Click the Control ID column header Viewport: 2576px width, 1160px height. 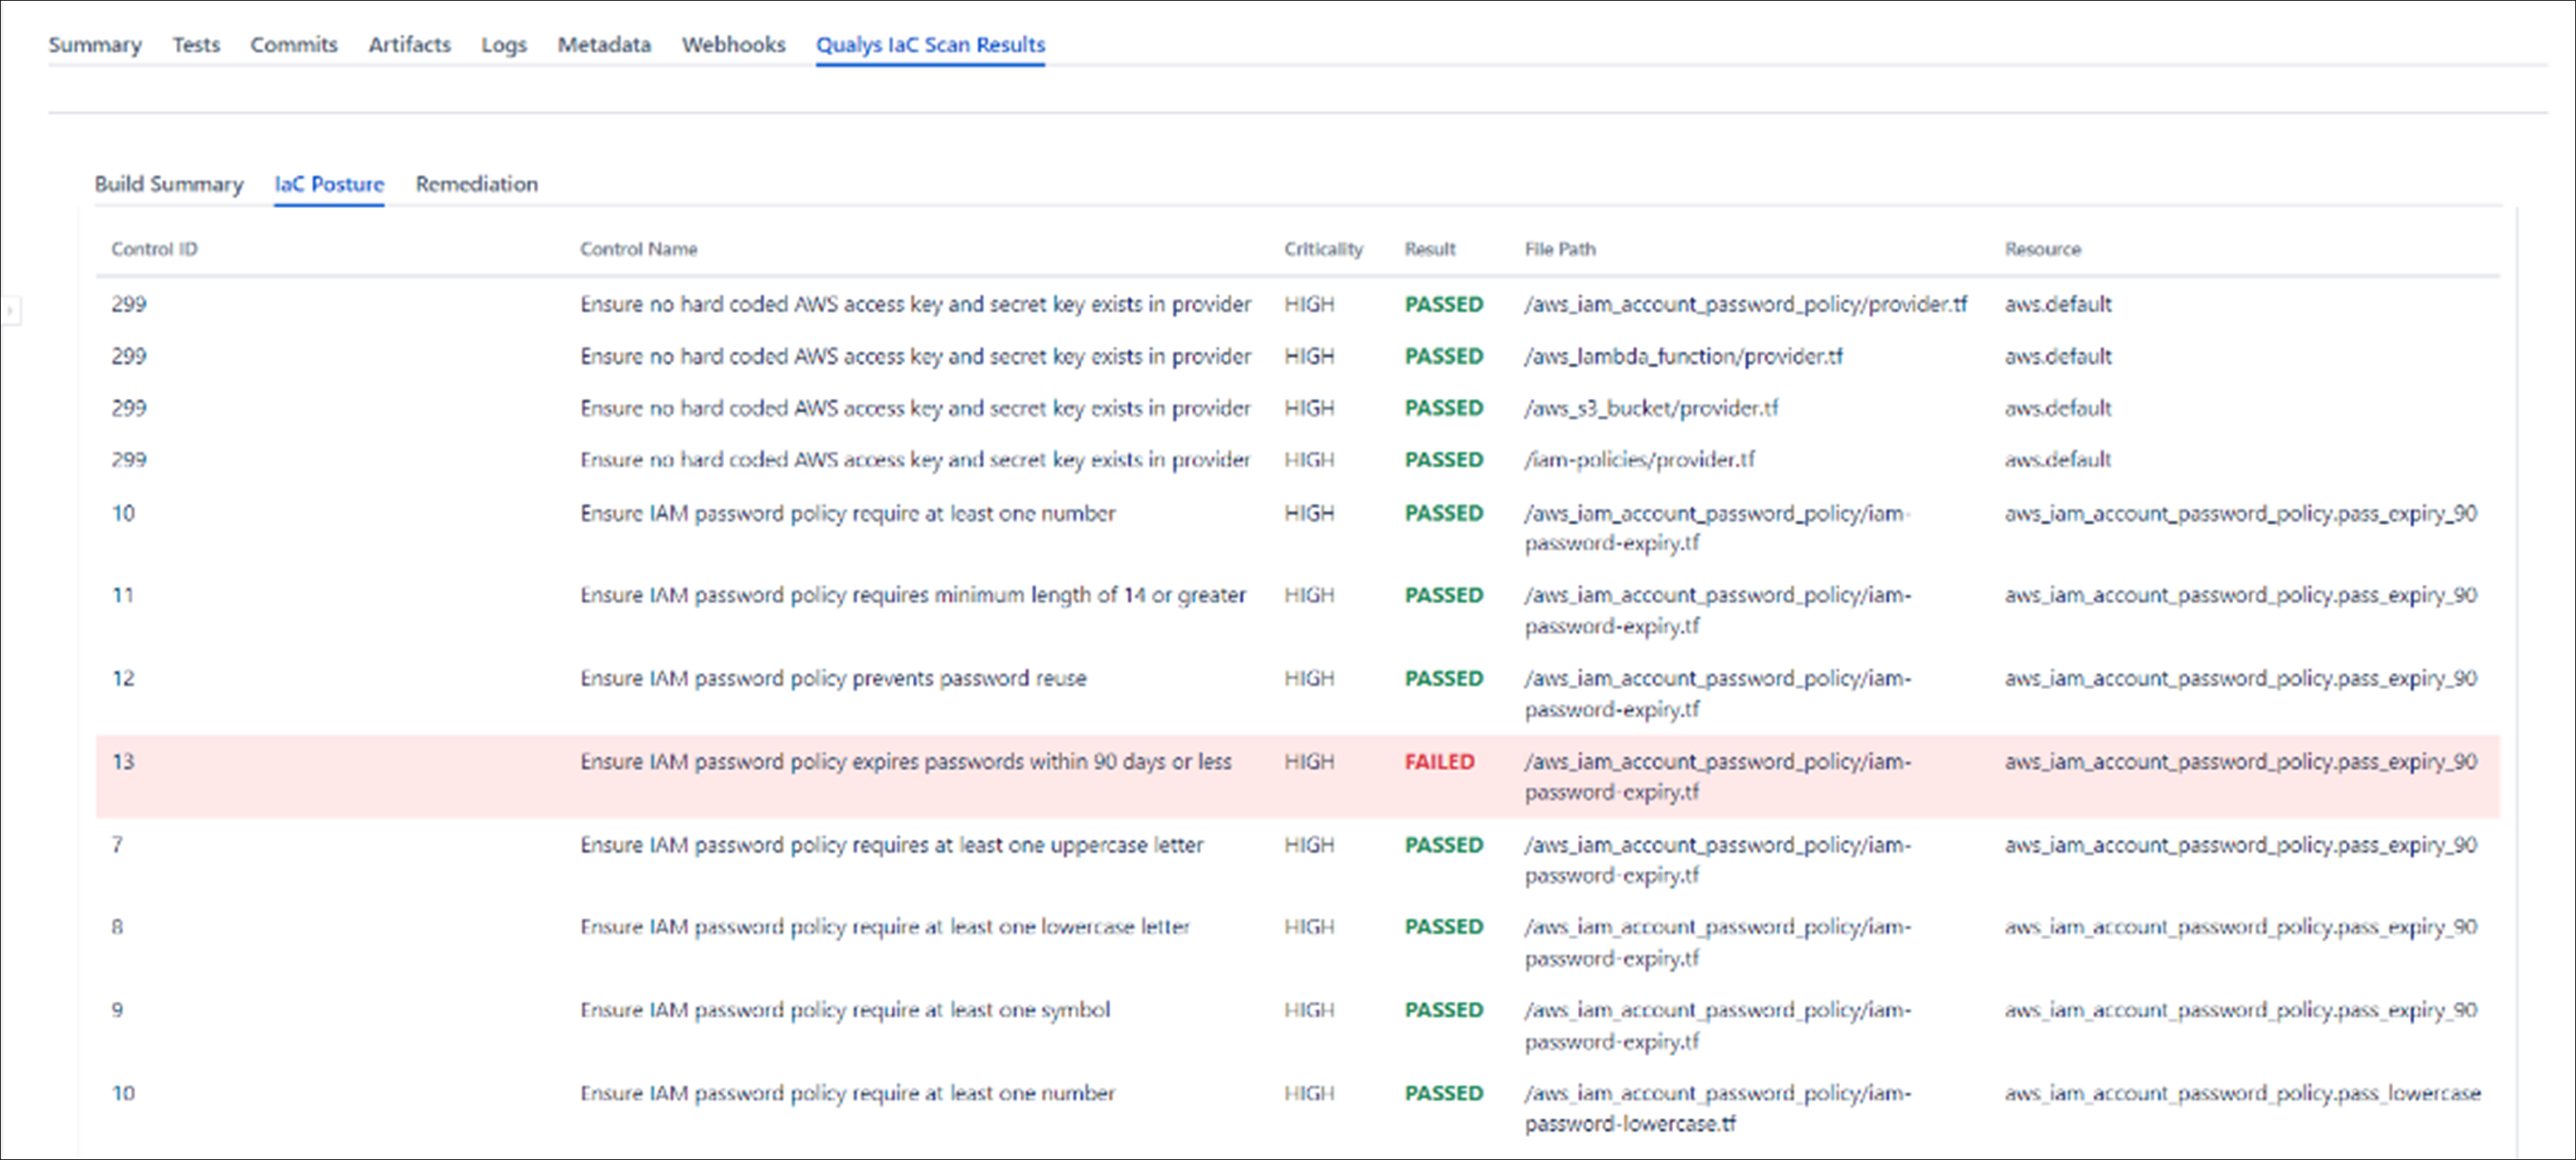154,249
